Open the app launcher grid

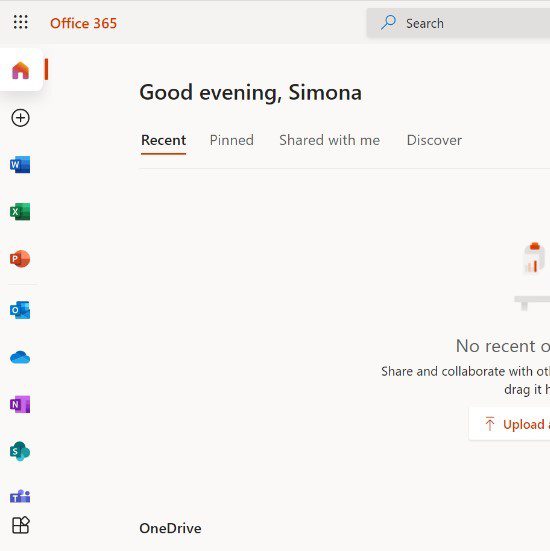[x=20, y=22]
